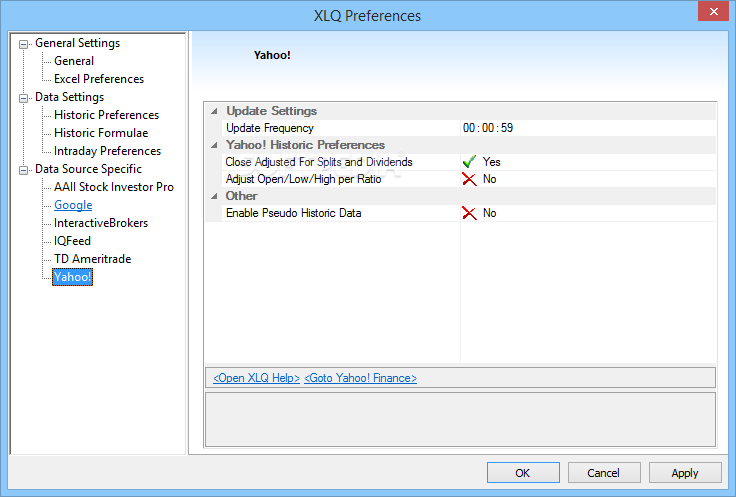736x497 pixels.
Task: Collapse the Data Source Specific node
Action: [x=23, y=170]
